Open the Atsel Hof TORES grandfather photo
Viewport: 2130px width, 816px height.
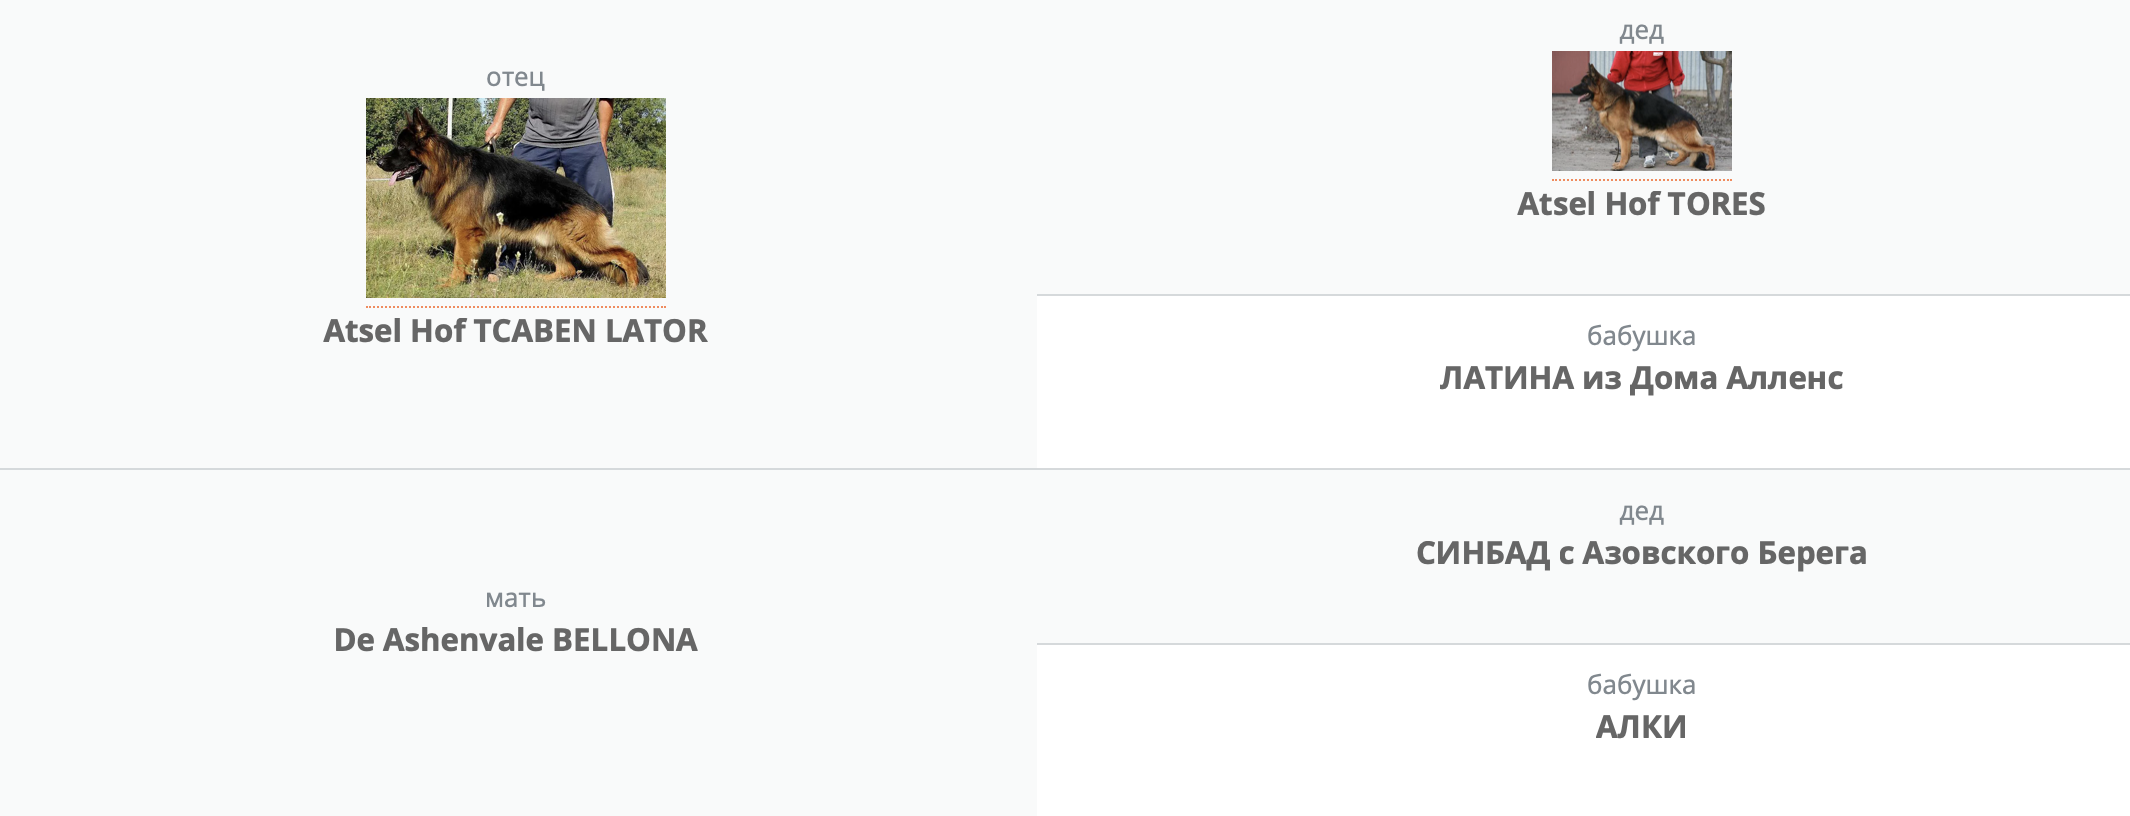[x=1641, y=111]
